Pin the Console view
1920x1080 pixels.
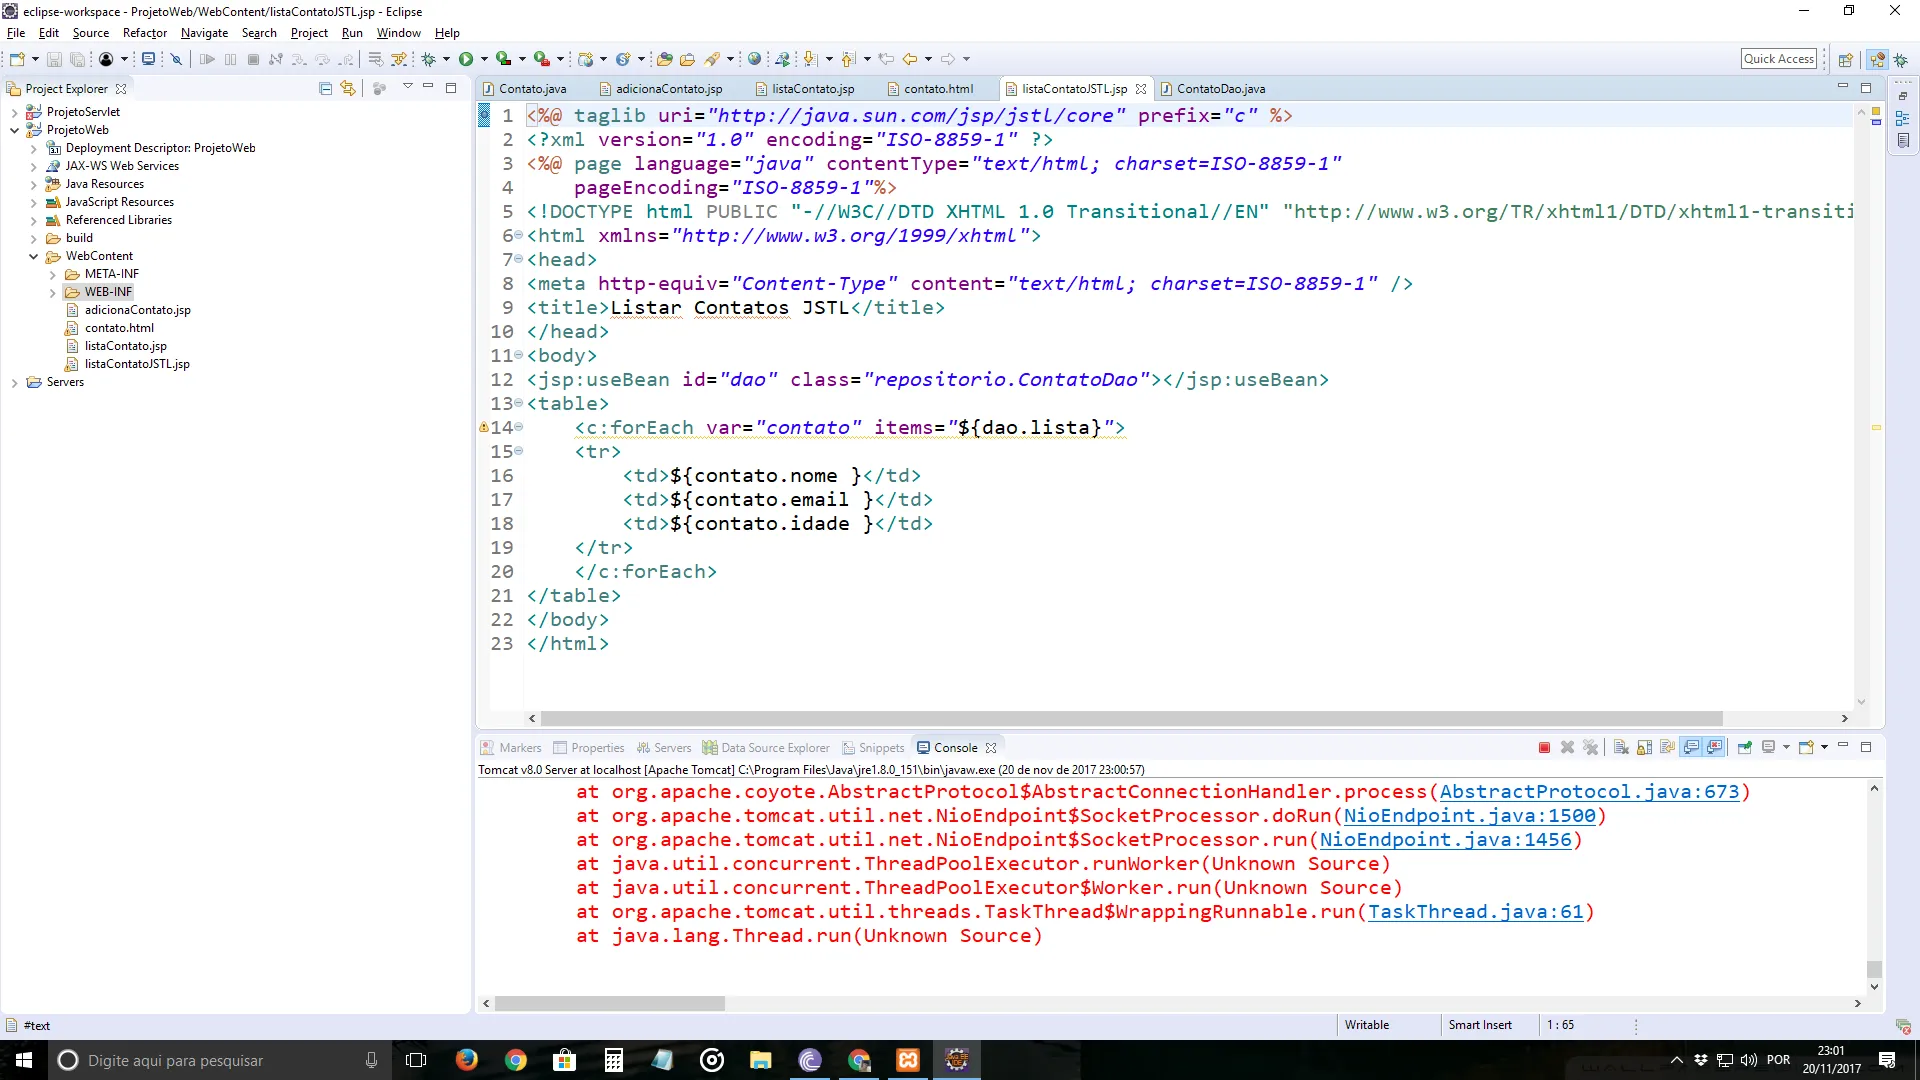(x=1745, y=748)
